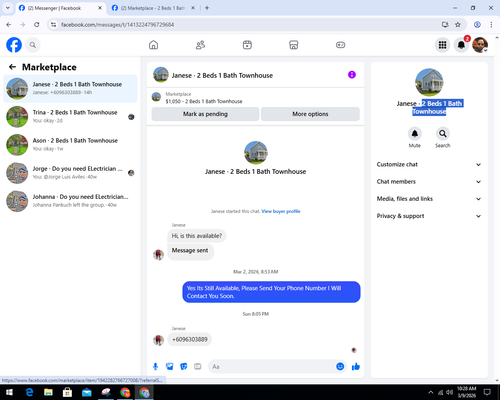The height and width of the screenshot is (400, 500).
Task: Send a thumbs-up like
Action: click(356, 367)
